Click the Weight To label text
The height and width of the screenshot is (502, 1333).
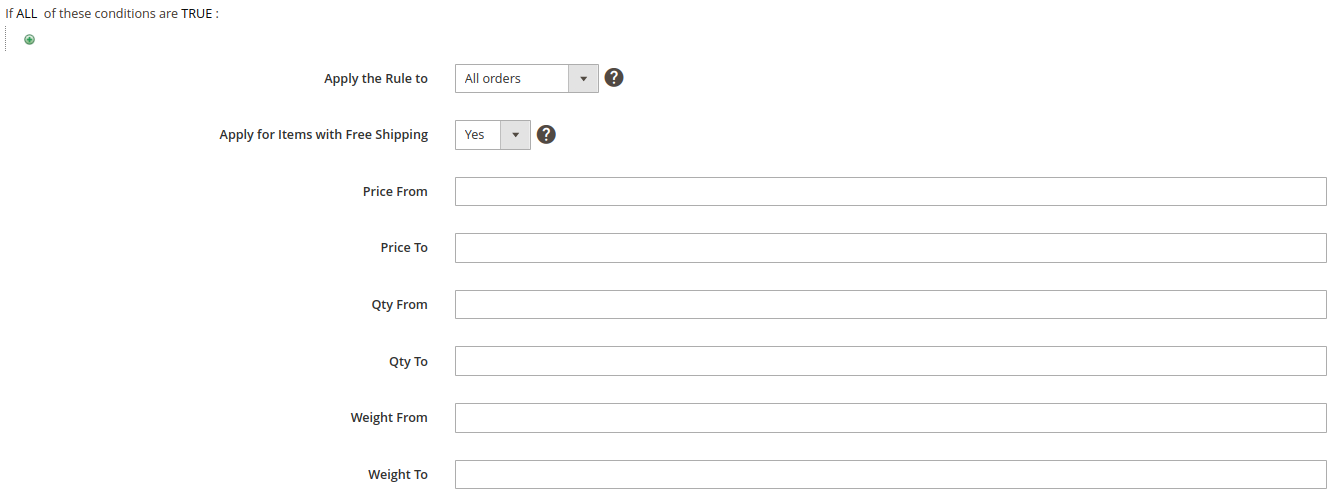tap(398, 475)
